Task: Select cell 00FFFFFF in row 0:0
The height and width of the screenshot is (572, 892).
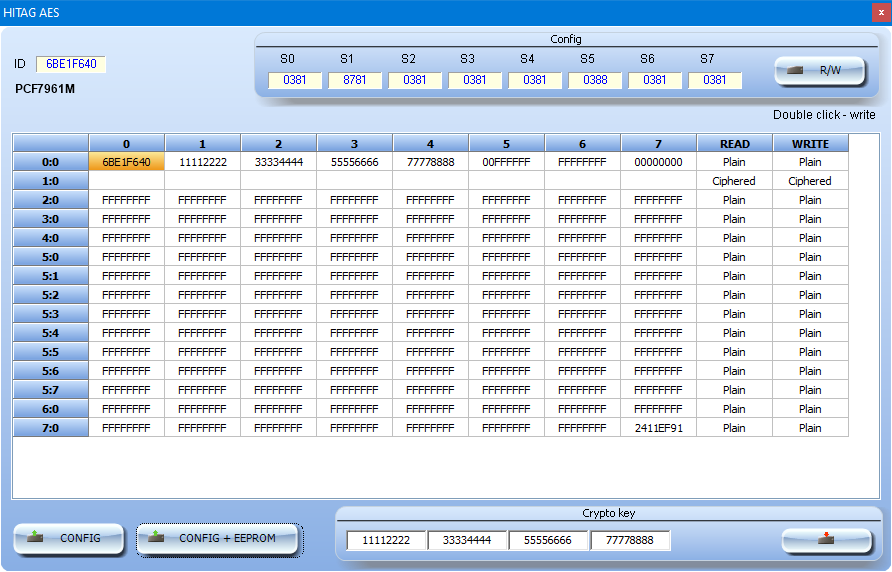Action: [x=506, y=162]
